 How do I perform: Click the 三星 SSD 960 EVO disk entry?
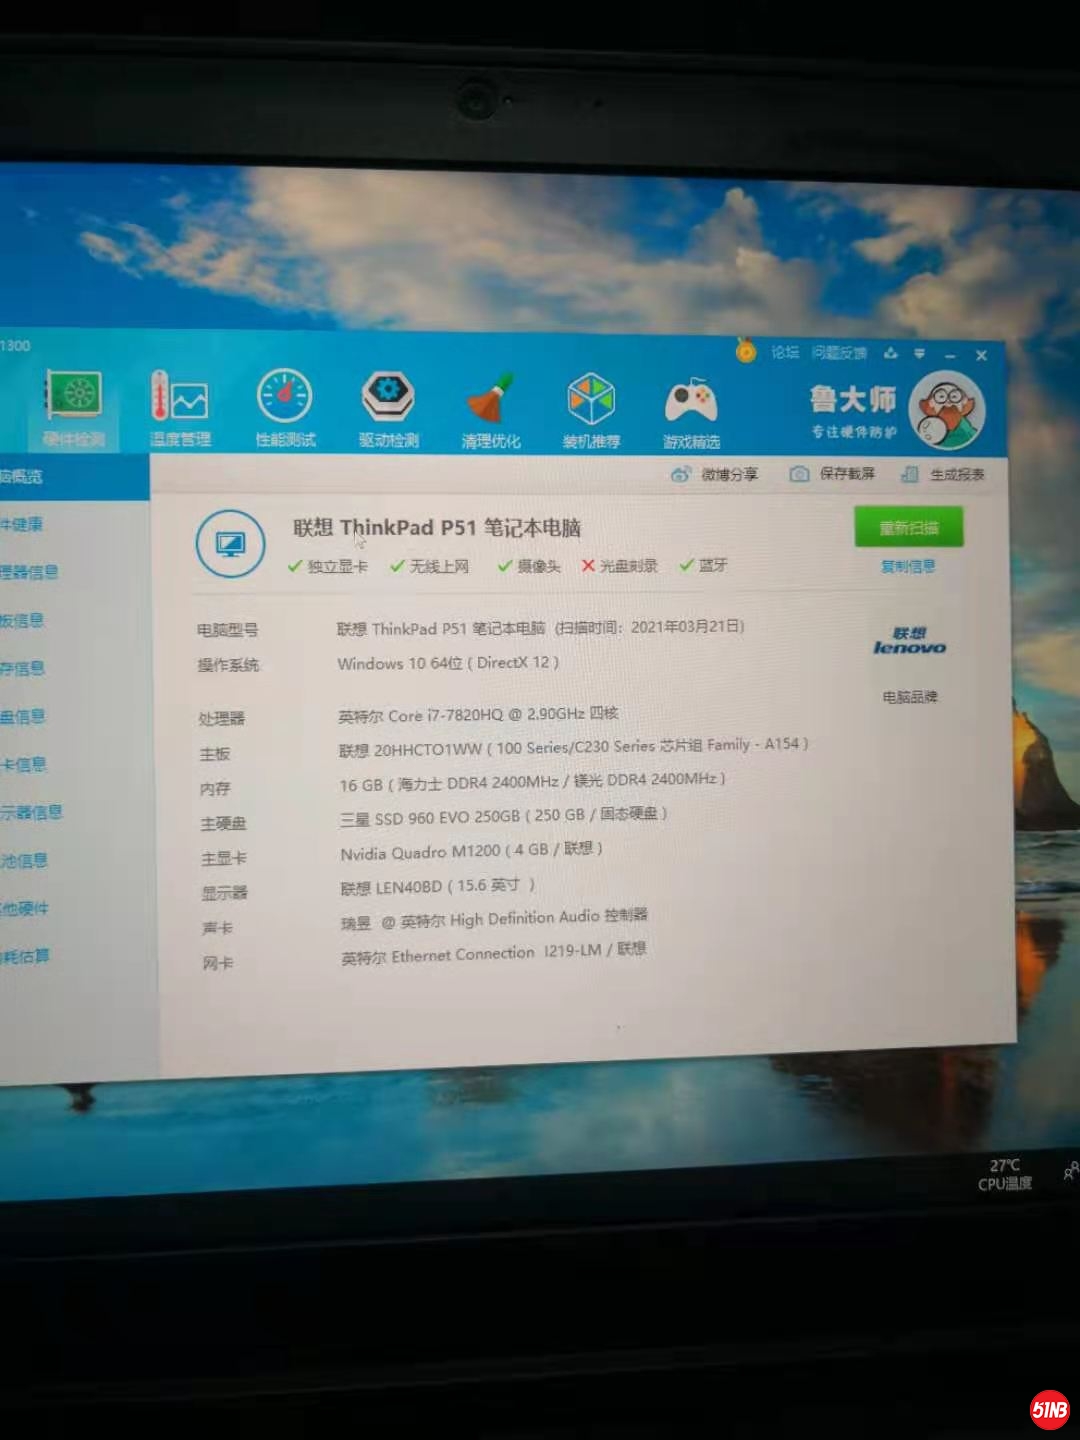click(x=503, y=816)
